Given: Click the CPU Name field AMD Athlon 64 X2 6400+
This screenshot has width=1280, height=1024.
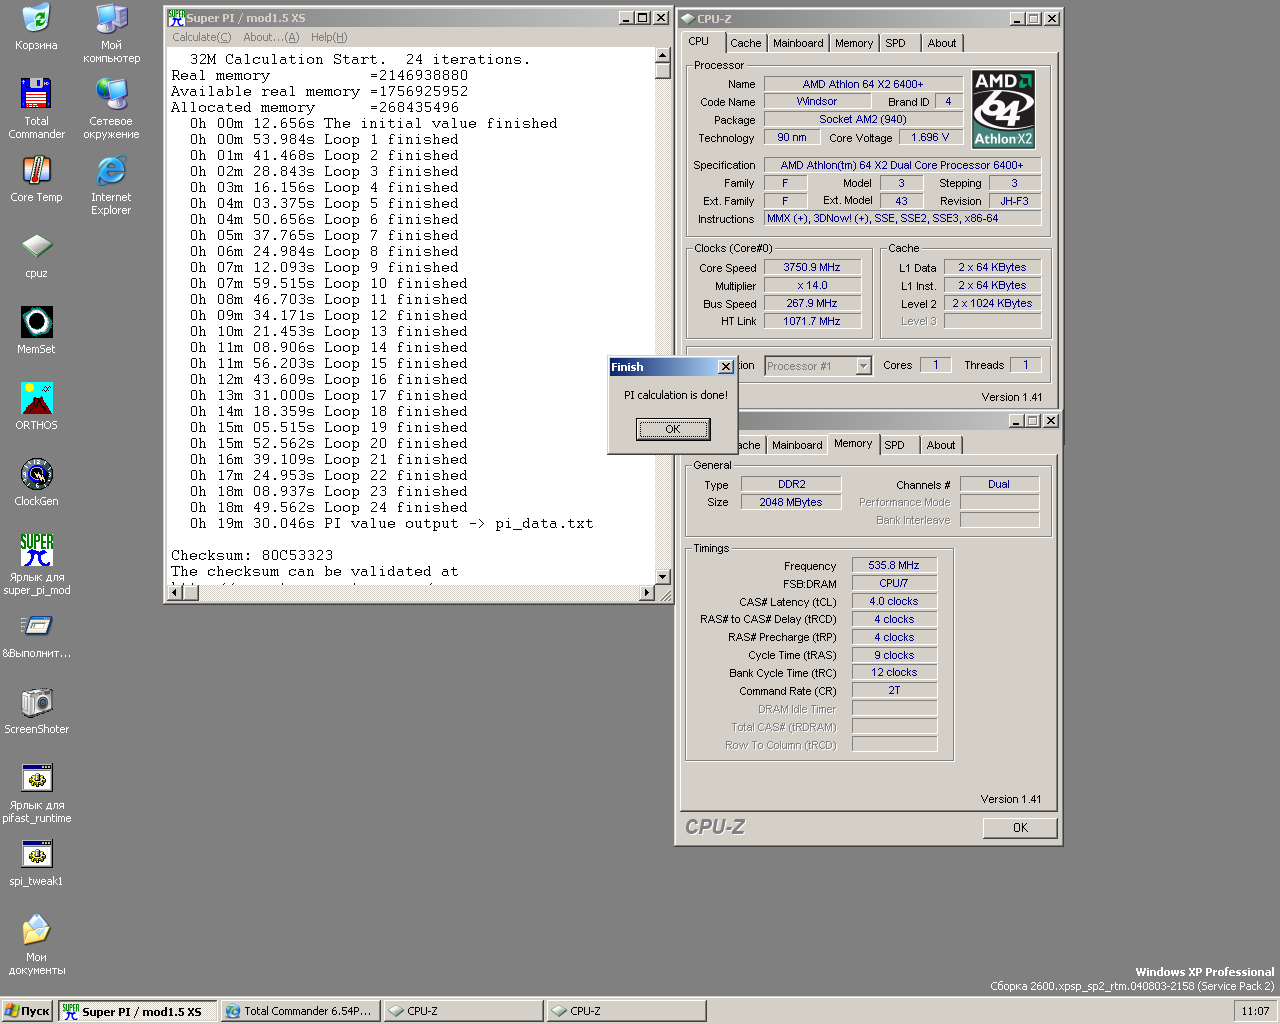Looking at the screenshot, I should tap(863, 84).
